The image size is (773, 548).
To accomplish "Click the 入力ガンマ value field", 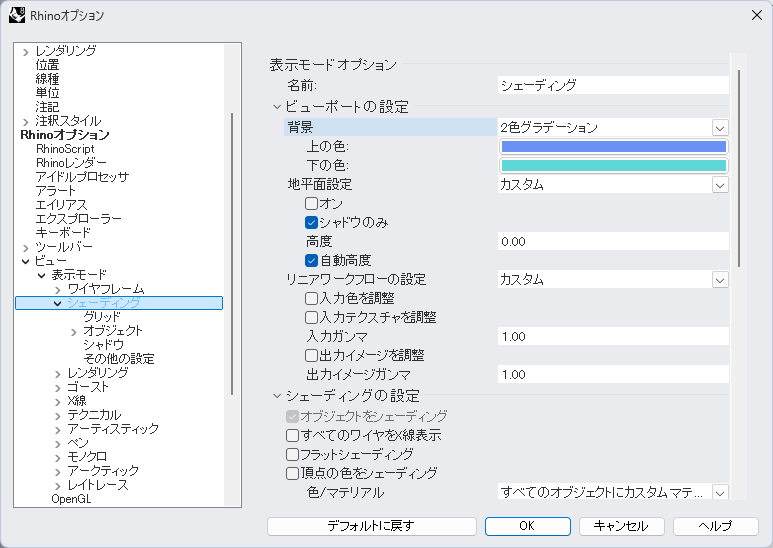I will coord(613,337).
